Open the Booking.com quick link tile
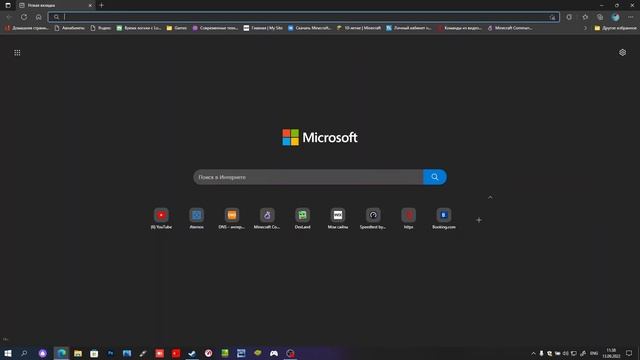The image size is (640, 360). point(444,215)
